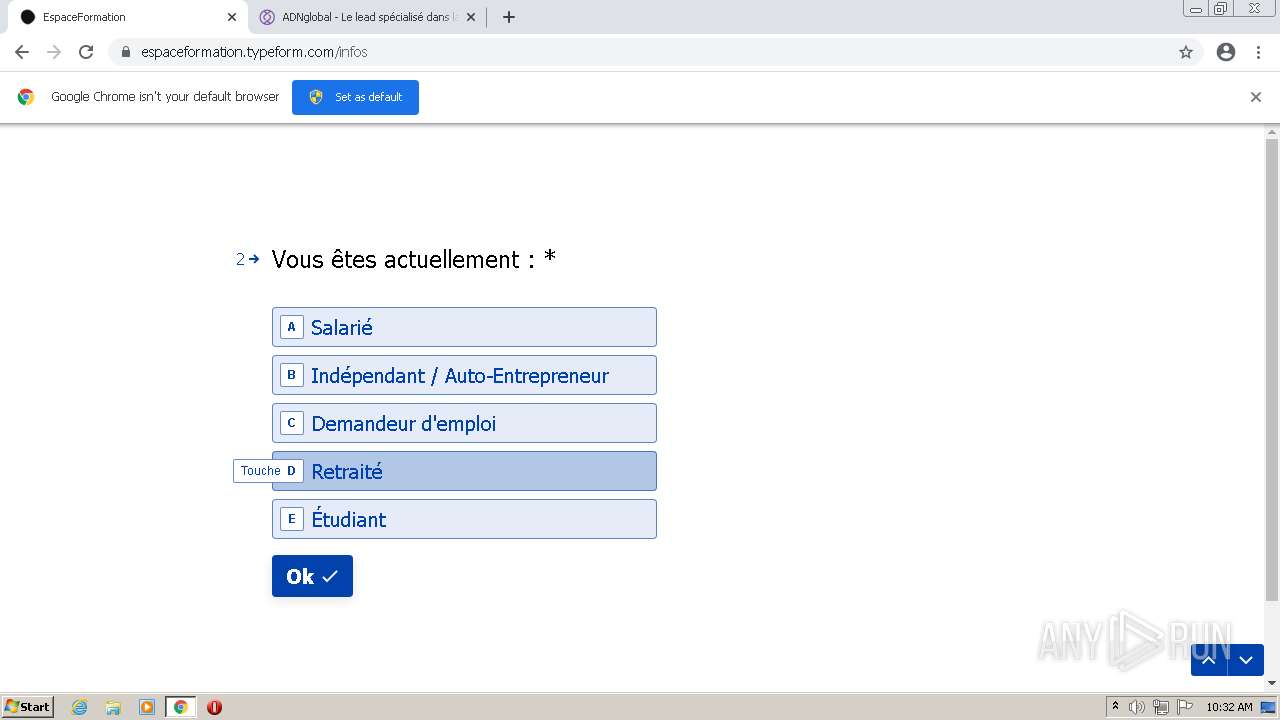Image resolution: width=1280 pixels, height=720 pixels.
Task: Open the red Opera-style taskbar icon
Action: click(214, 707)
